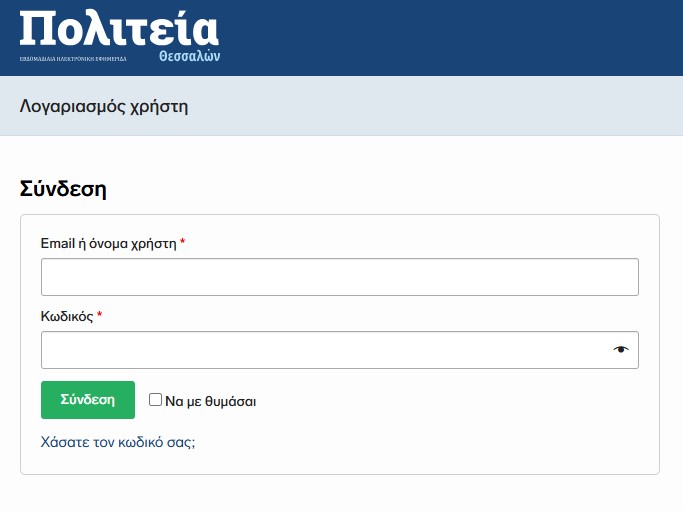Click the white area below the login panel
Viewport: 683px width, 511px height.
(340, 494)
